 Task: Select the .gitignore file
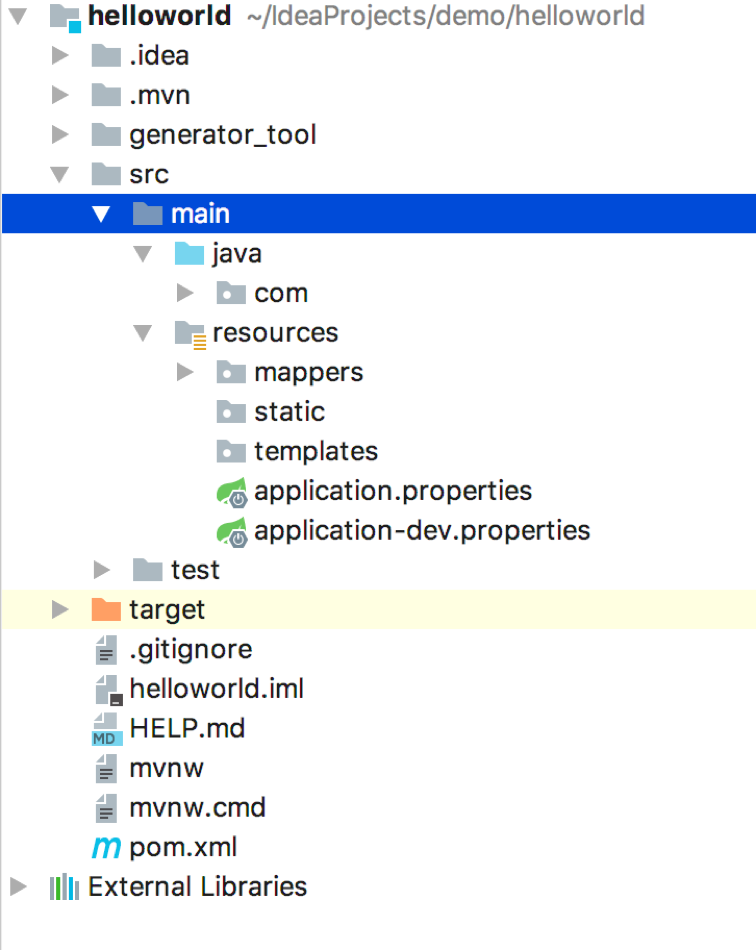190,650
